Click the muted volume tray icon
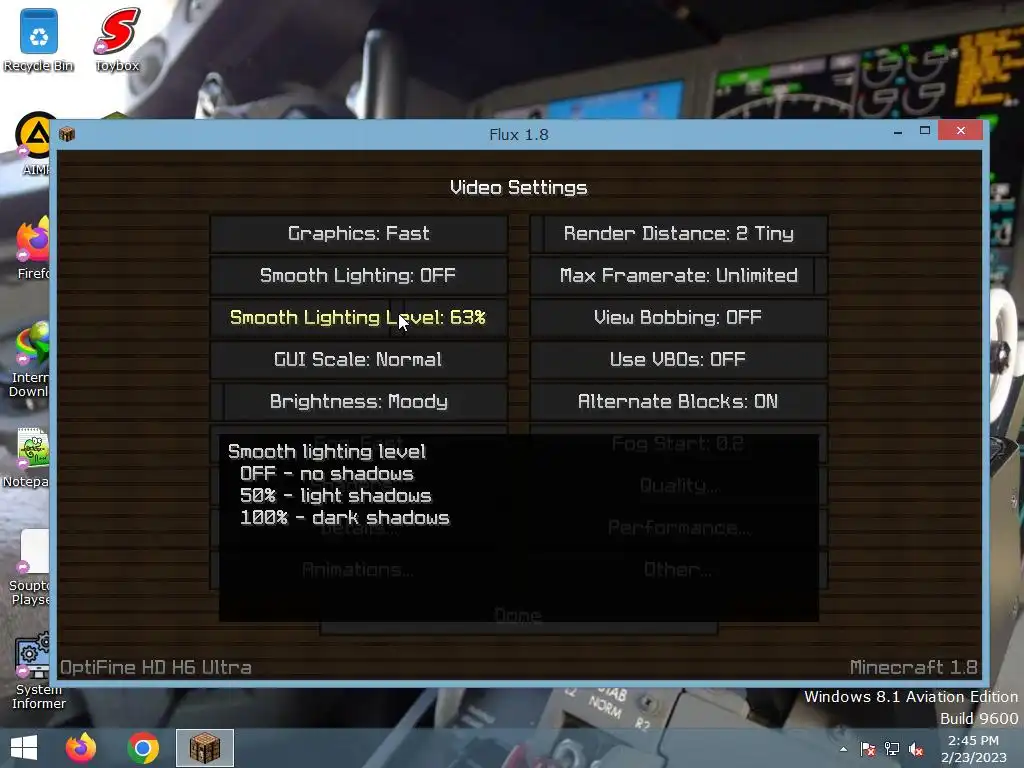The image size is (1024, 768). [916, 749]
